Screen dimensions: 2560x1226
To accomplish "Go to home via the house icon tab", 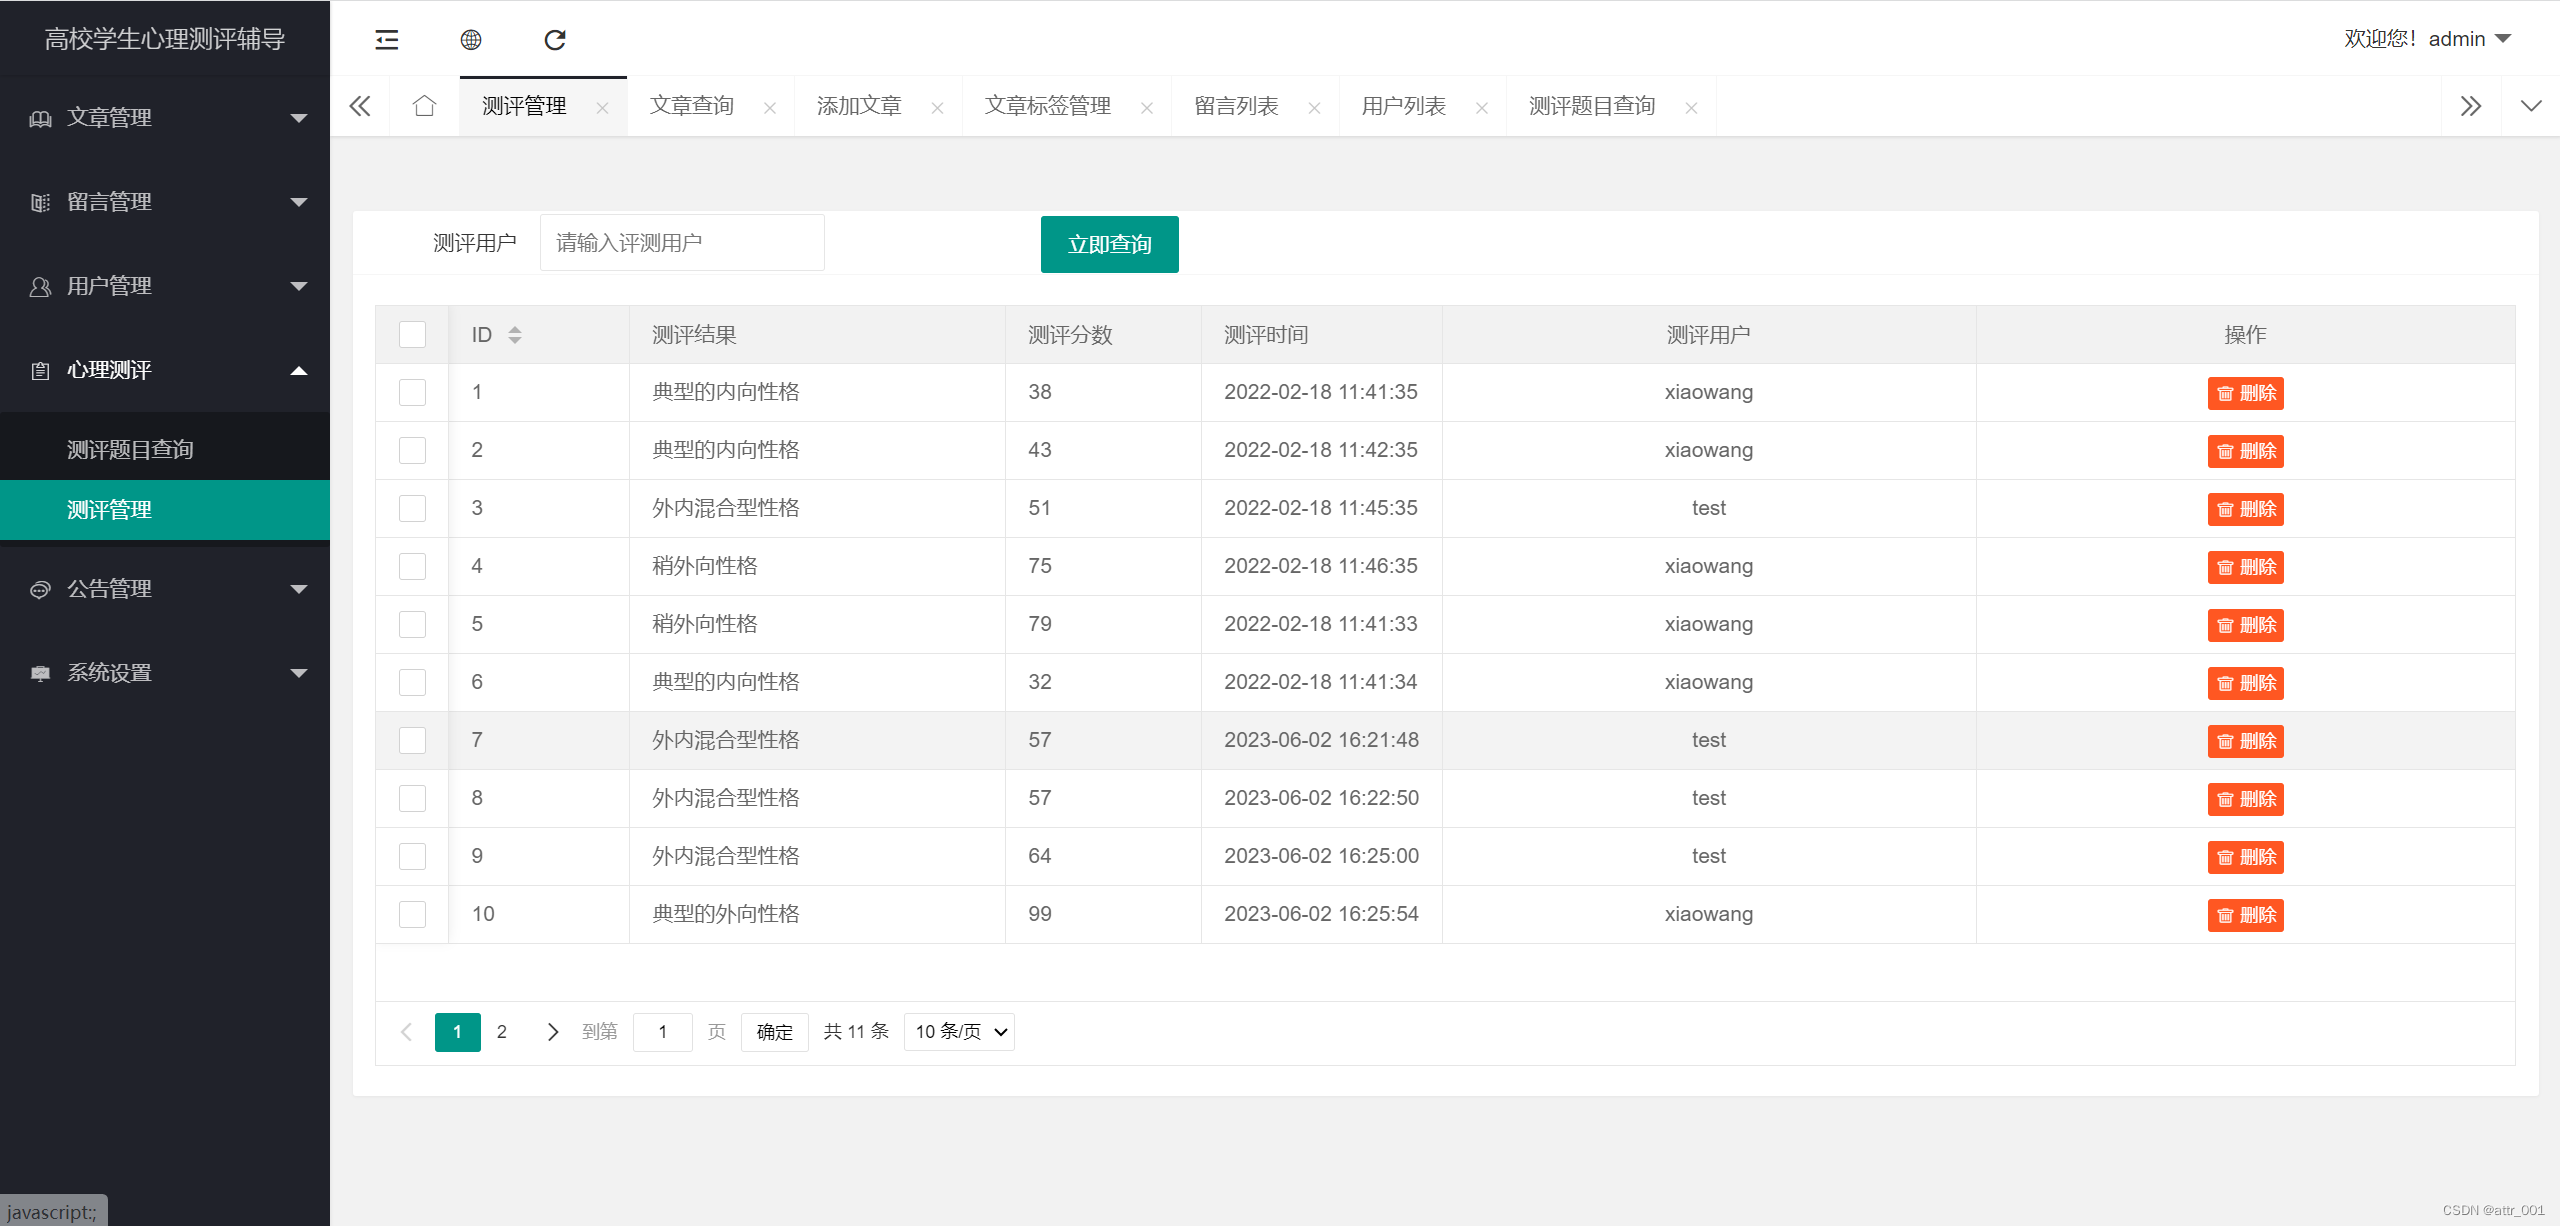I will click(424, 106).
